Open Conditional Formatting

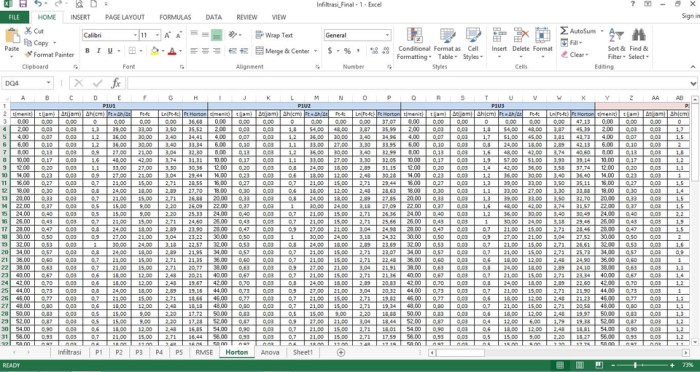click(414, 44)
